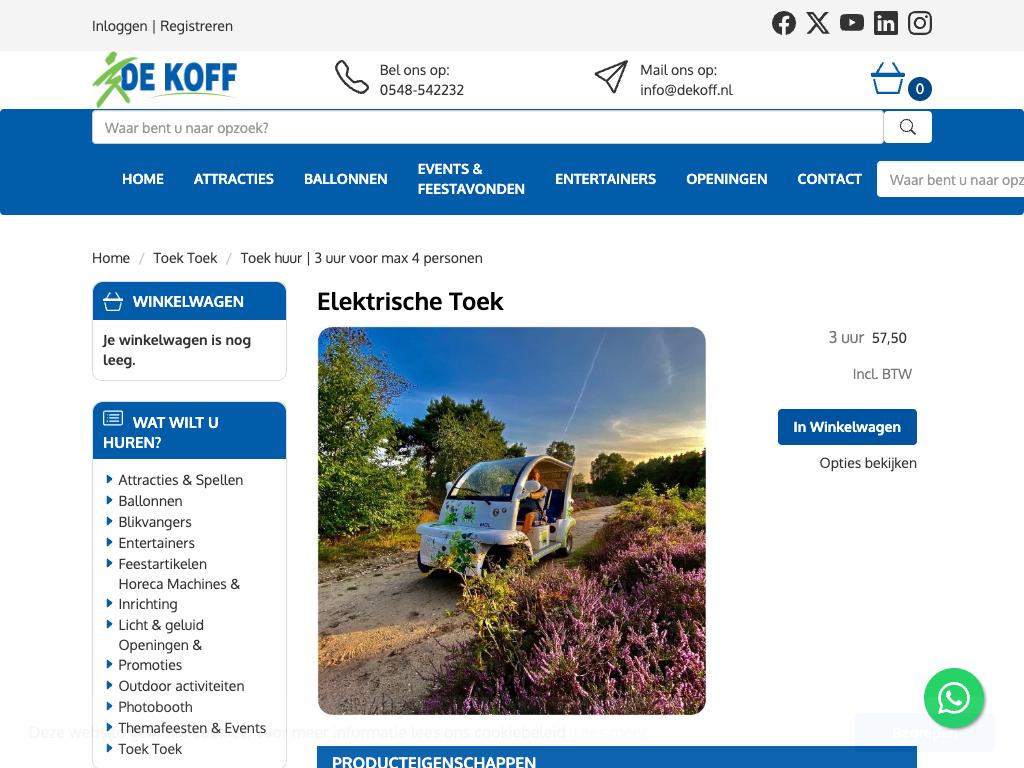
Task: Focus the main search input field
Action: [488, 128]
